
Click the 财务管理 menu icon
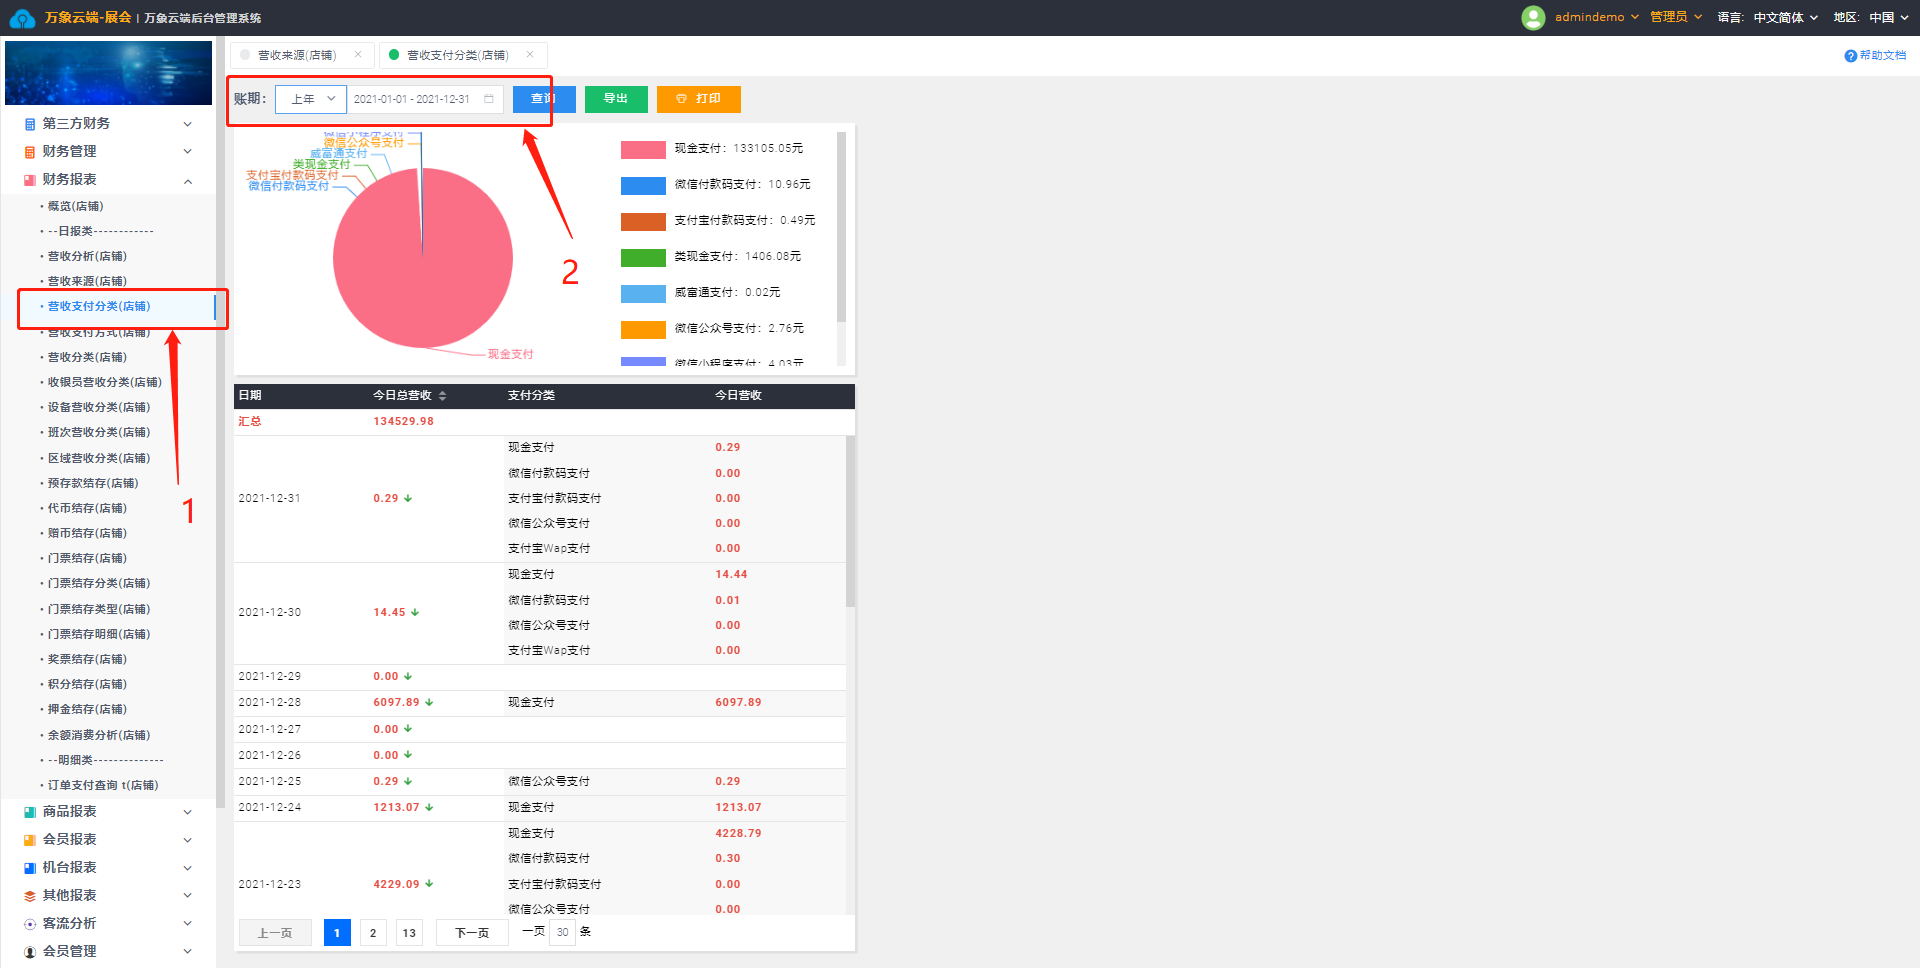[30, 152]
